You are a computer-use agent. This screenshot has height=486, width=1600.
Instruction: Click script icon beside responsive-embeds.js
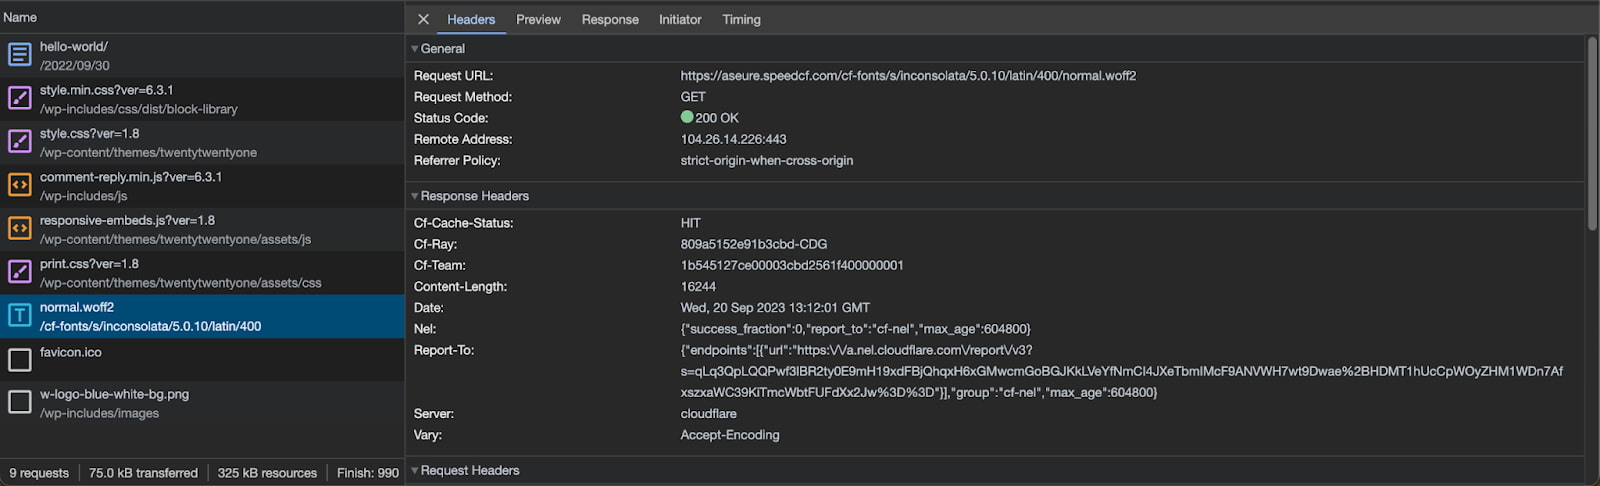(x=20, y=229)
